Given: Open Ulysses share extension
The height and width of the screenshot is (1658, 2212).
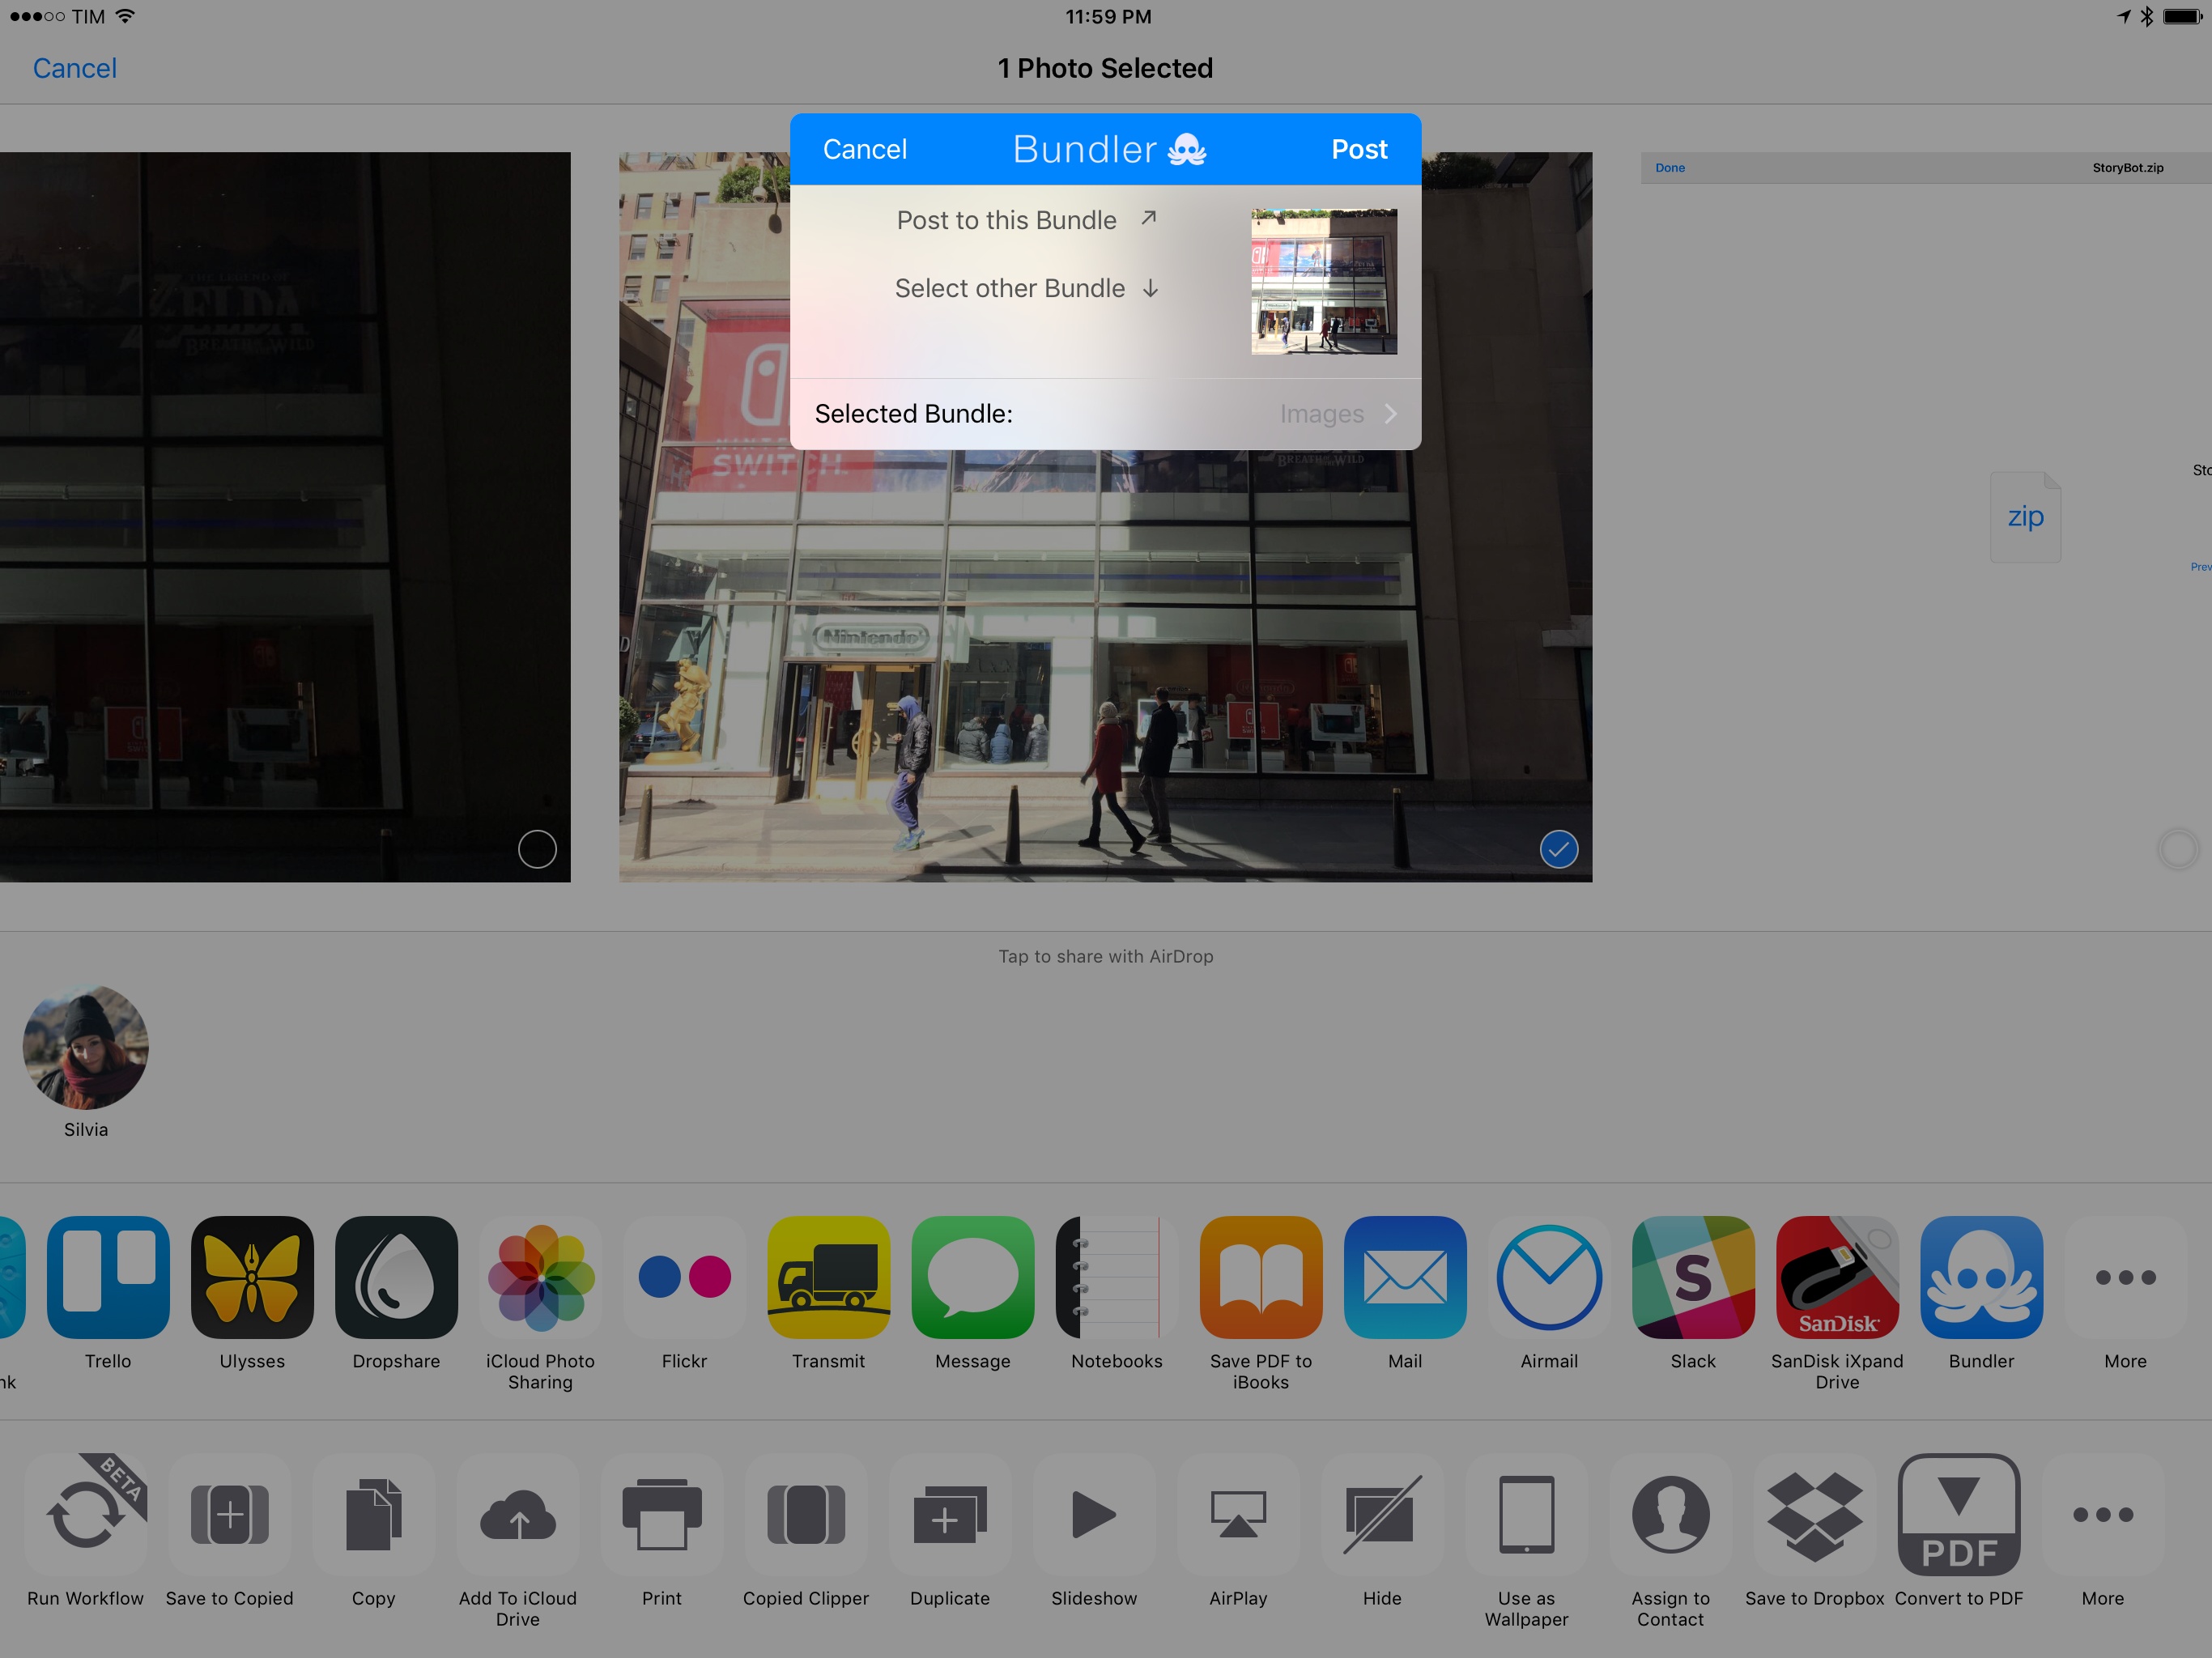Looking at the screenshot, I should tap(252, 1277).
